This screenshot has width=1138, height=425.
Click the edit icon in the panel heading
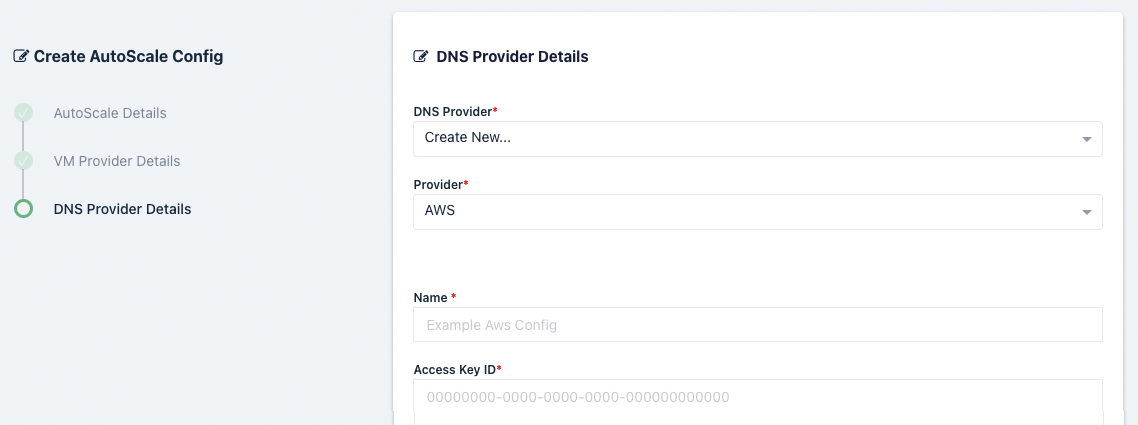(421, 57)
